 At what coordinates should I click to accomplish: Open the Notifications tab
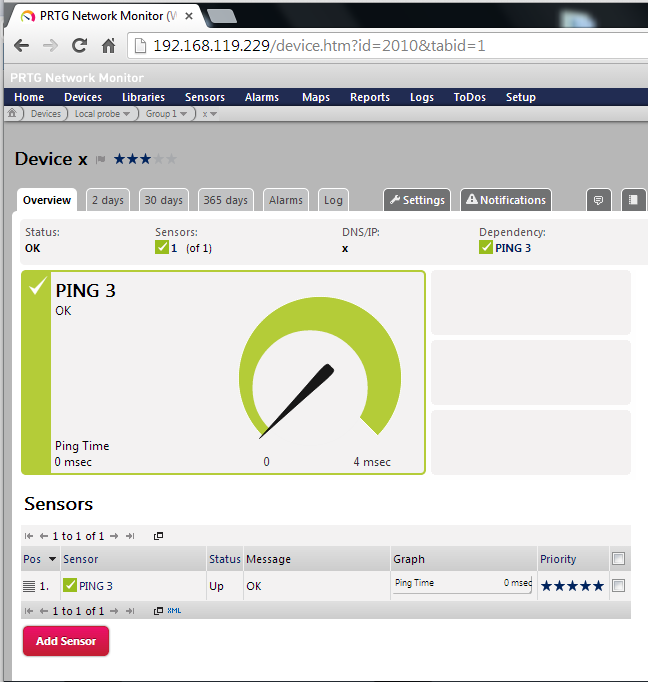click(x=506, y=200)
